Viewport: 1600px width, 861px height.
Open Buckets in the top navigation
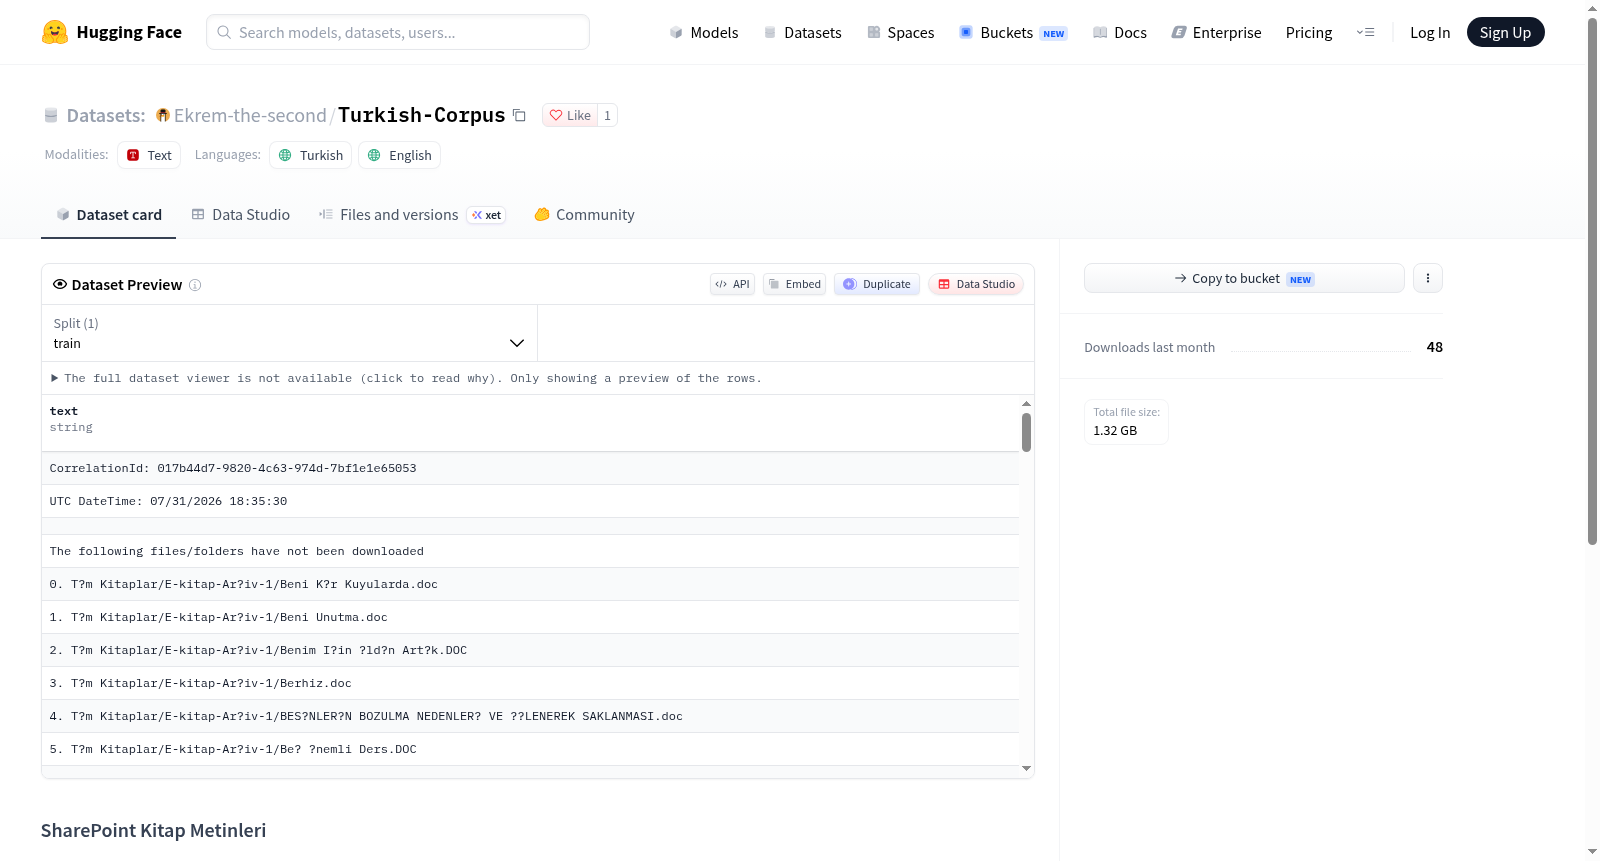(x=1013, y=32)
